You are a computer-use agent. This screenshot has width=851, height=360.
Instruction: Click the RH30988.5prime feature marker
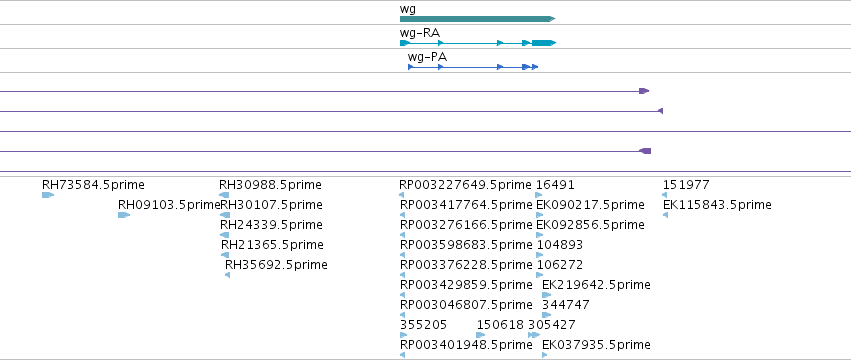[224, 195]
